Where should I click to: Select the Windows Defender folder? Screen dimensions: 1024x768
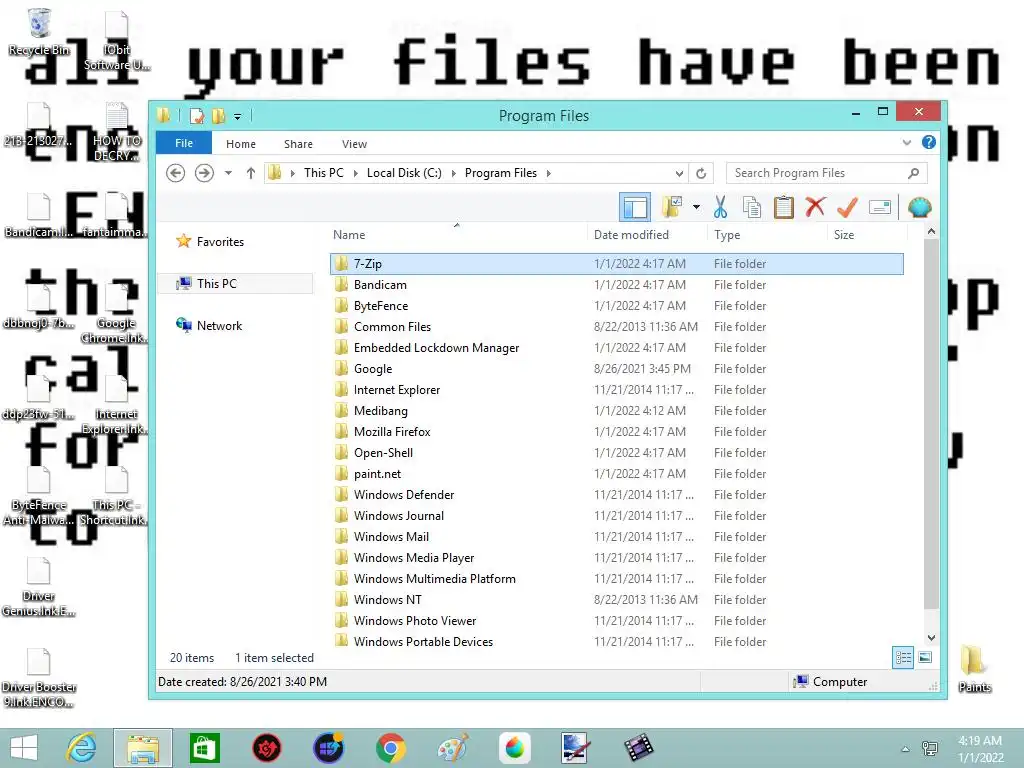pos(617,494)
